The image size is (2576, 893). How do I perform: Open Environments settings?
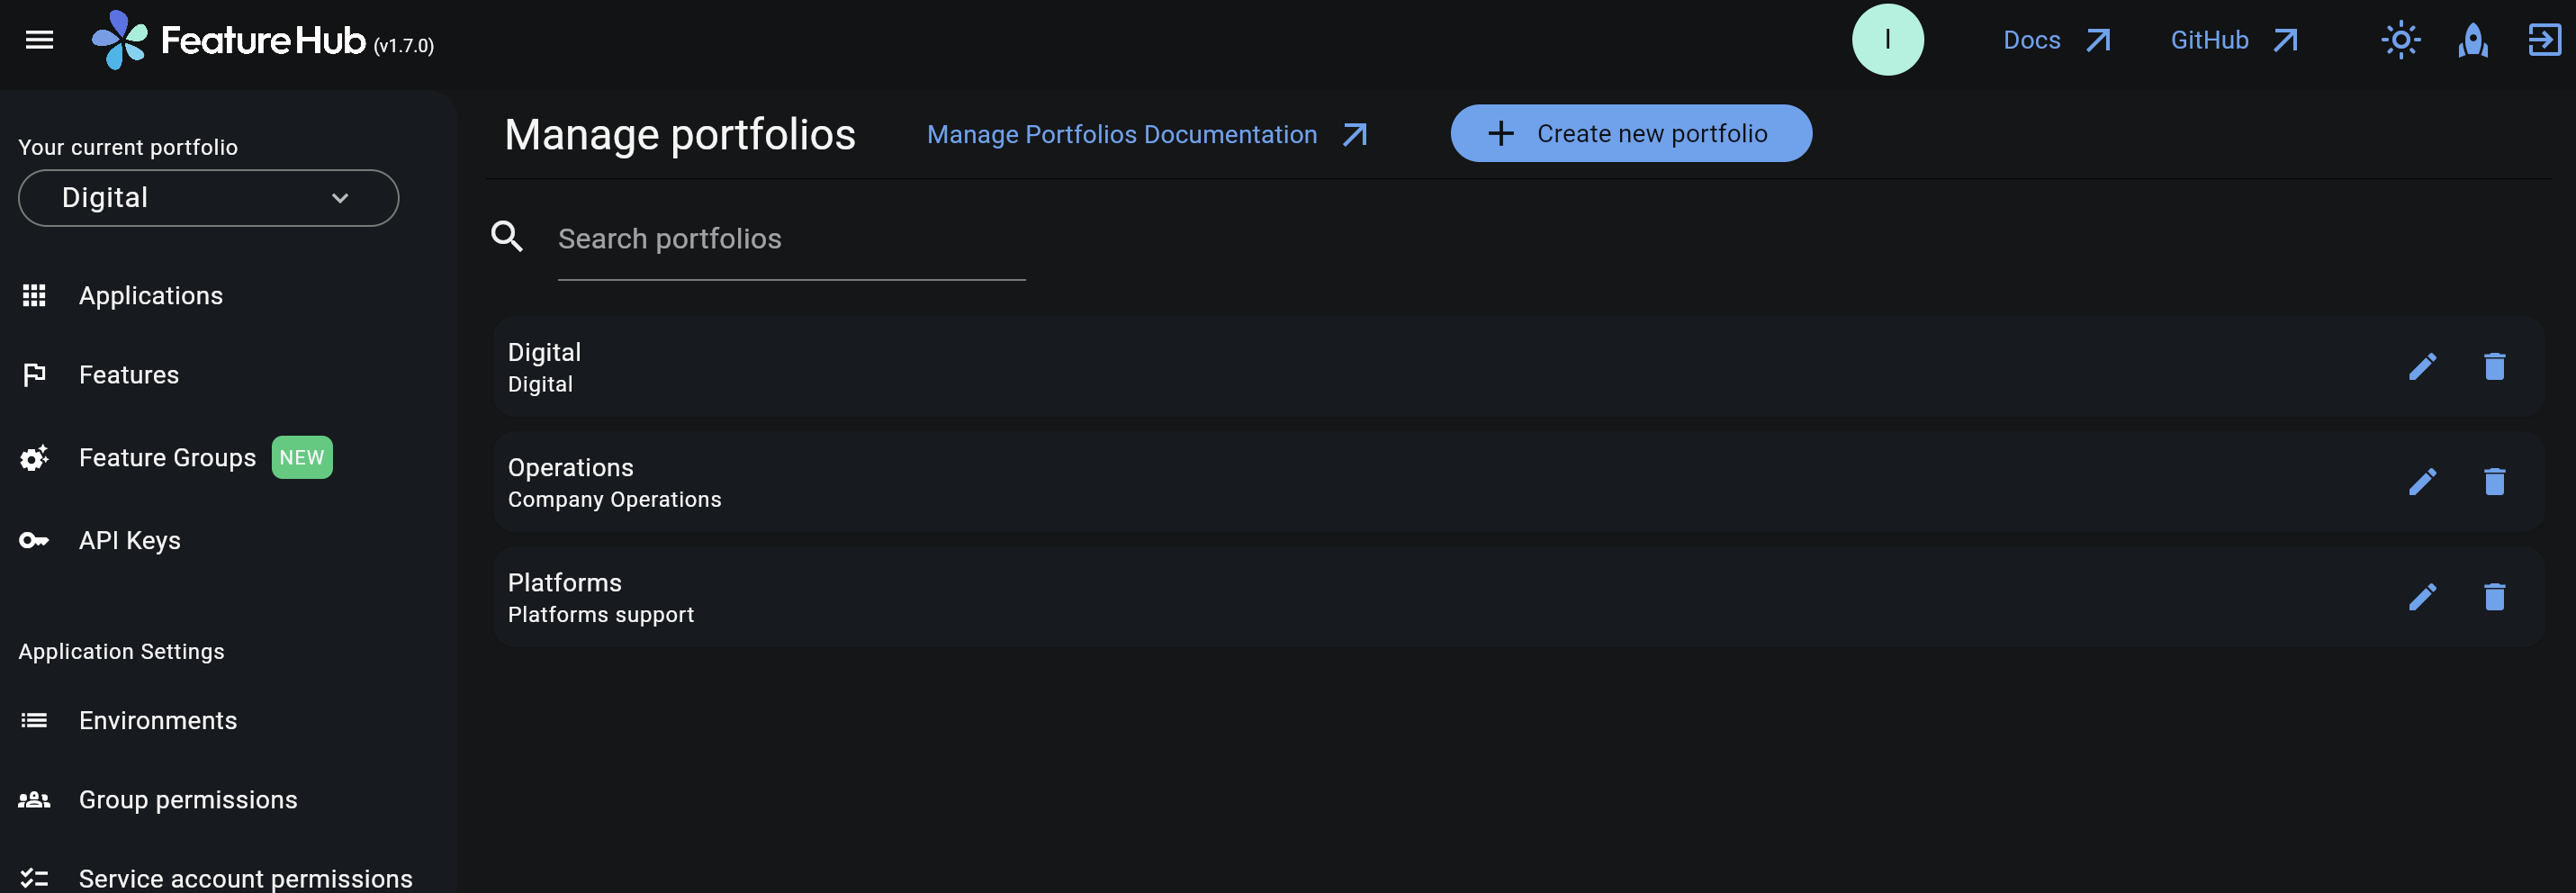(x=157, y=721)
